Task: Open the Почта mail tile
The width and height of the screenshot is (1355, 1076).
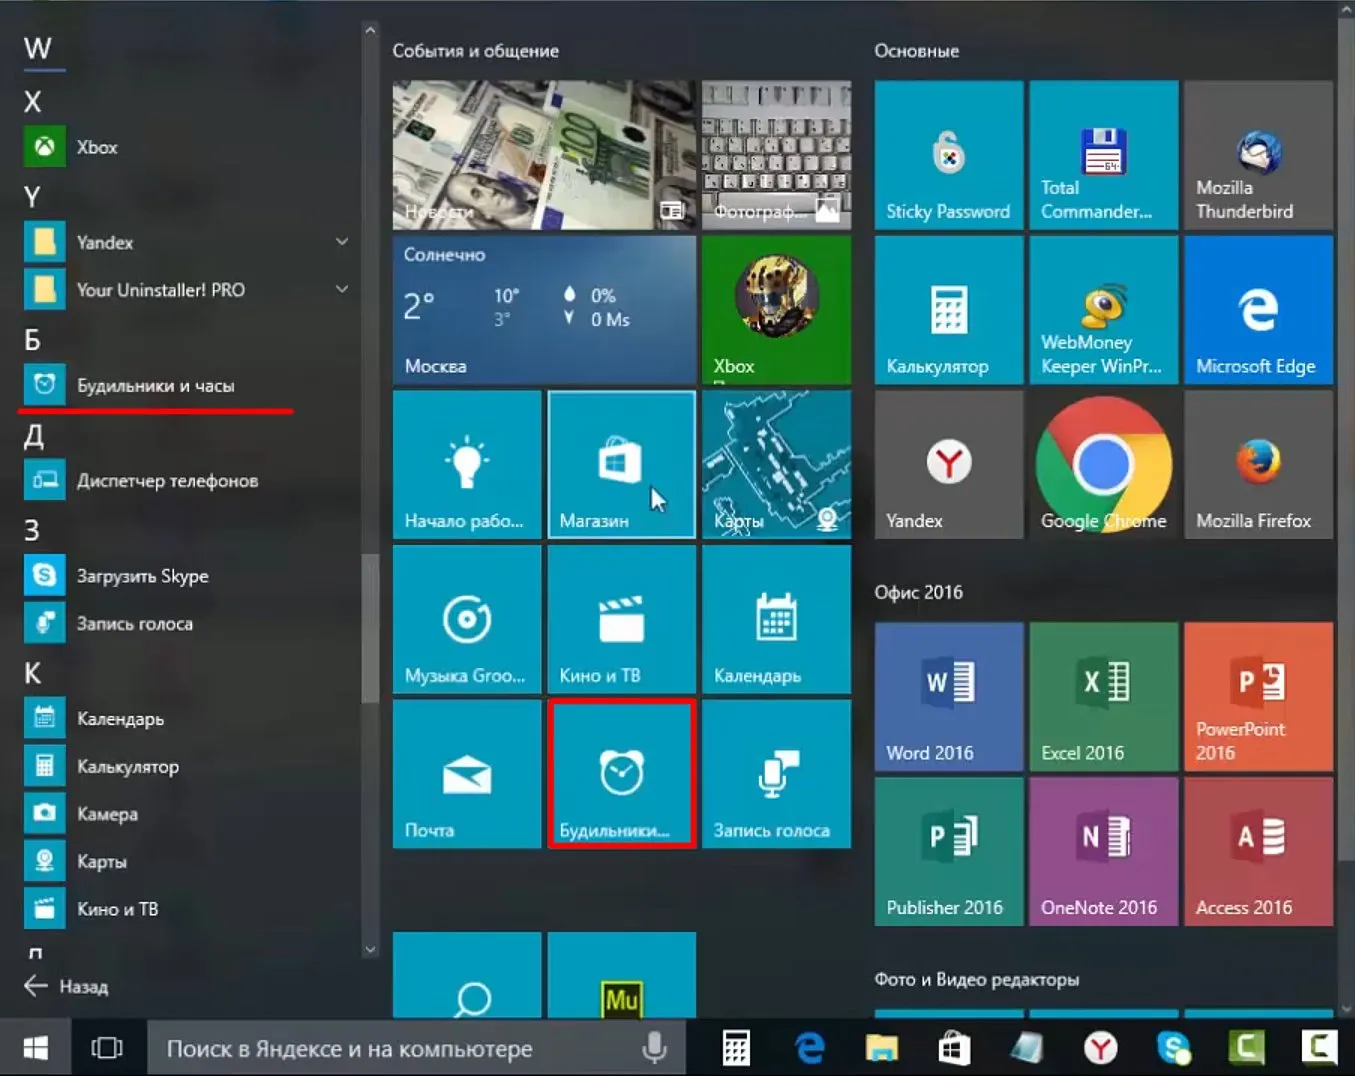Action: click(x=467, y=774)
